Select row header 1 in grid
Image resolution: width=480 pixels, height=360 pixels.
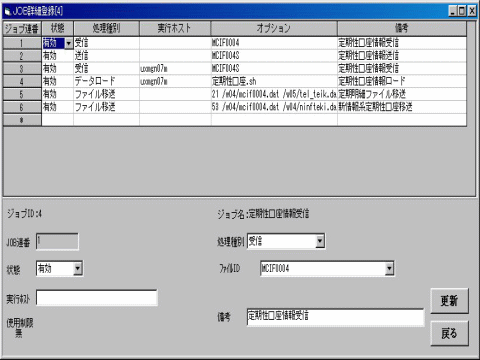point(22,43)
